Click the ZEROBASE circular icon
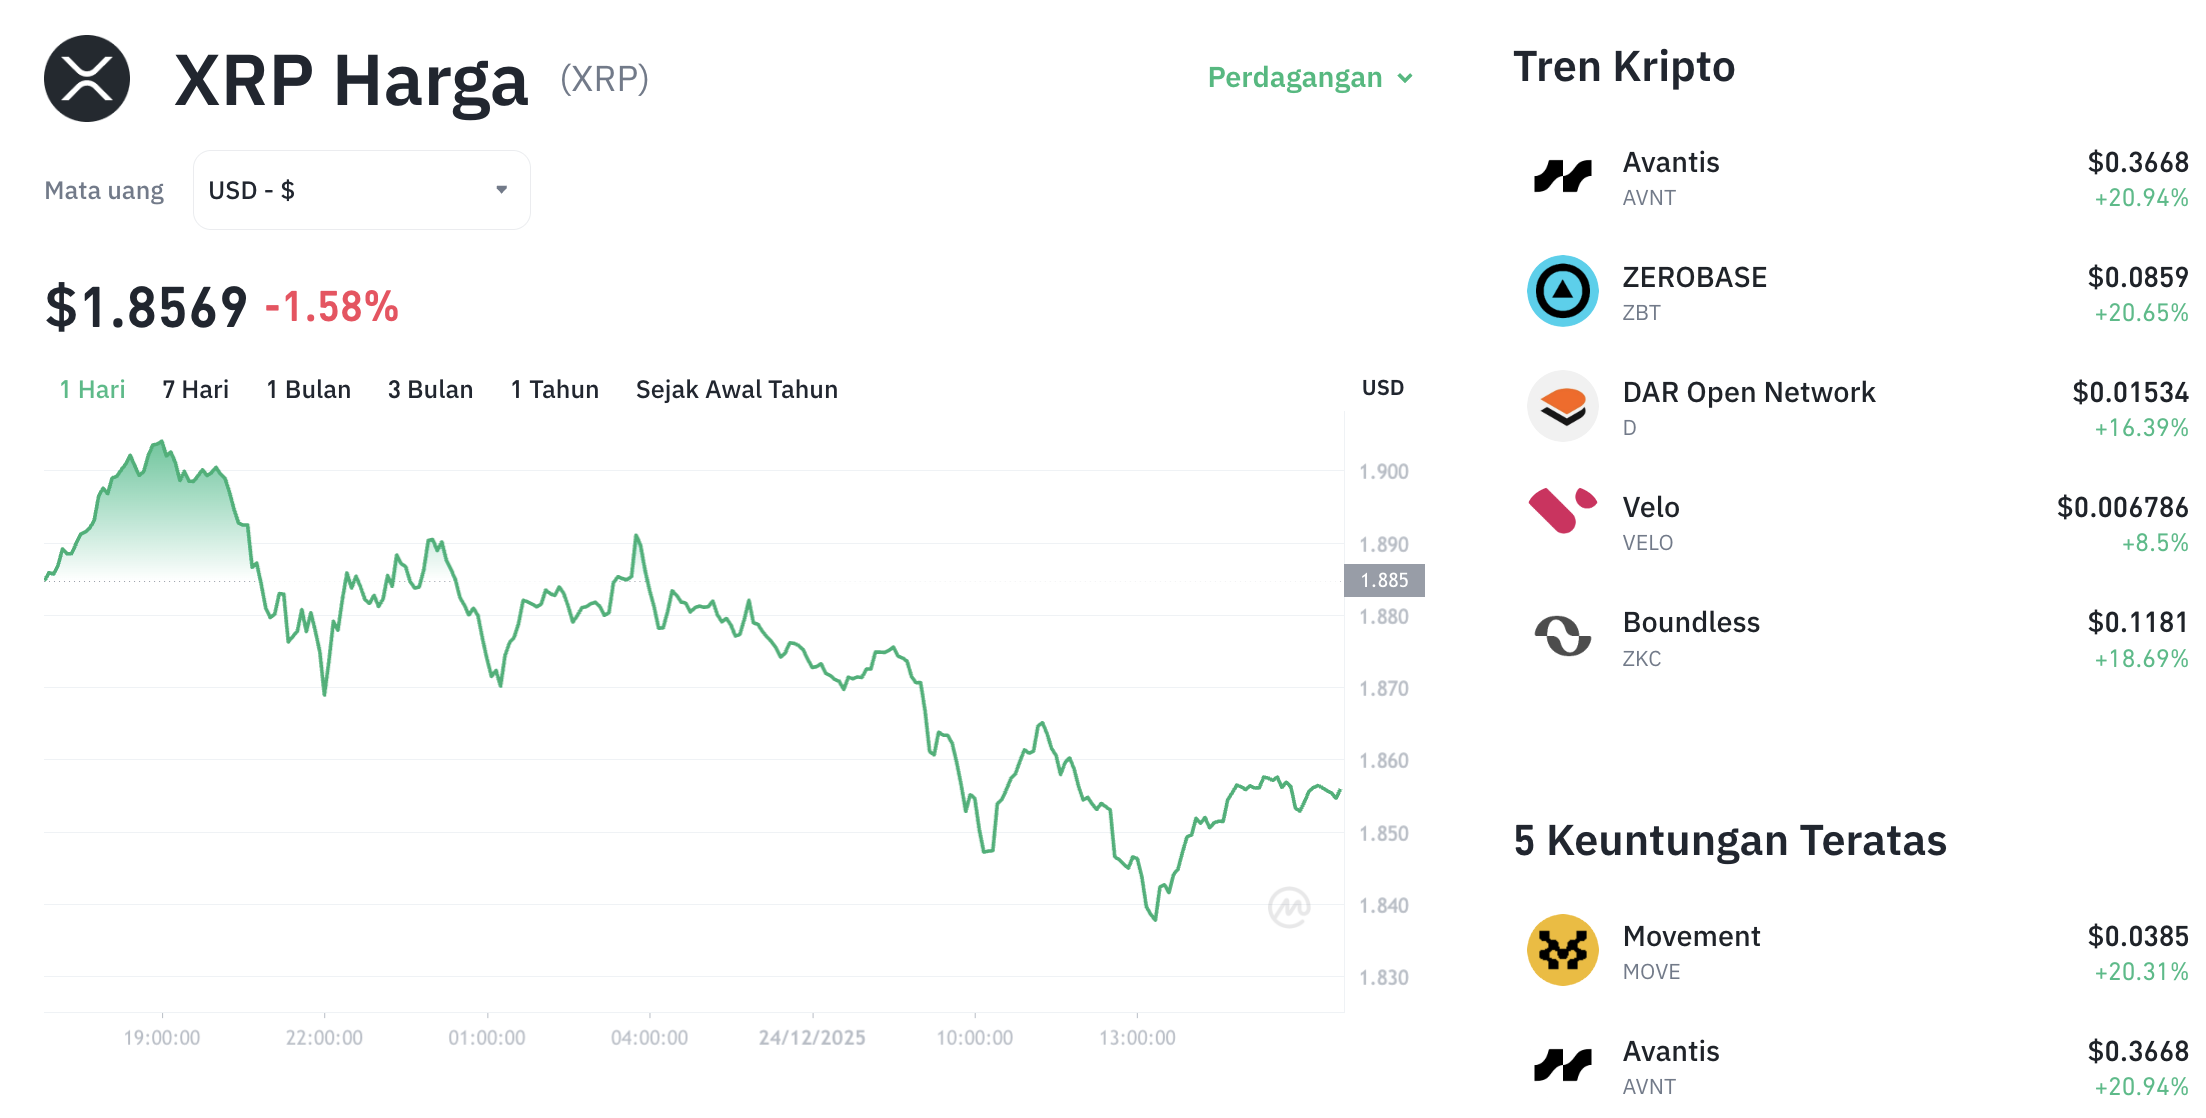Screen dimensions: 2206x1118 point(1560,292)
